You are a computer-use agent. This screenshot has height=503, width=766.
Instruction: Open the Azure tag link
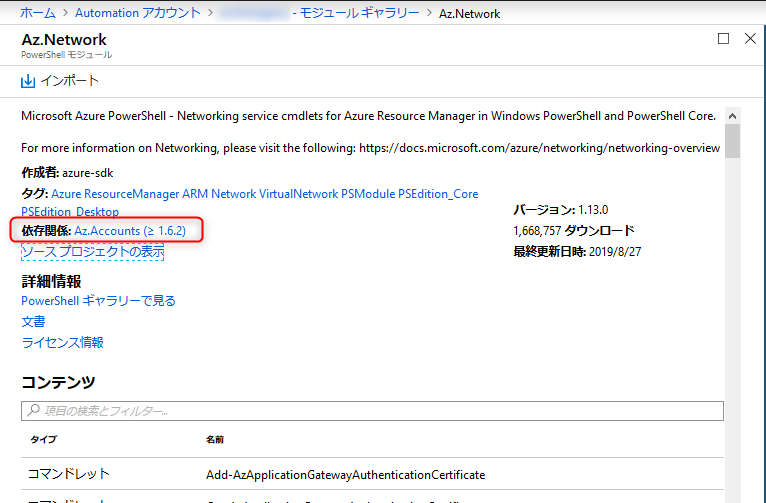(x=66, y=194)
